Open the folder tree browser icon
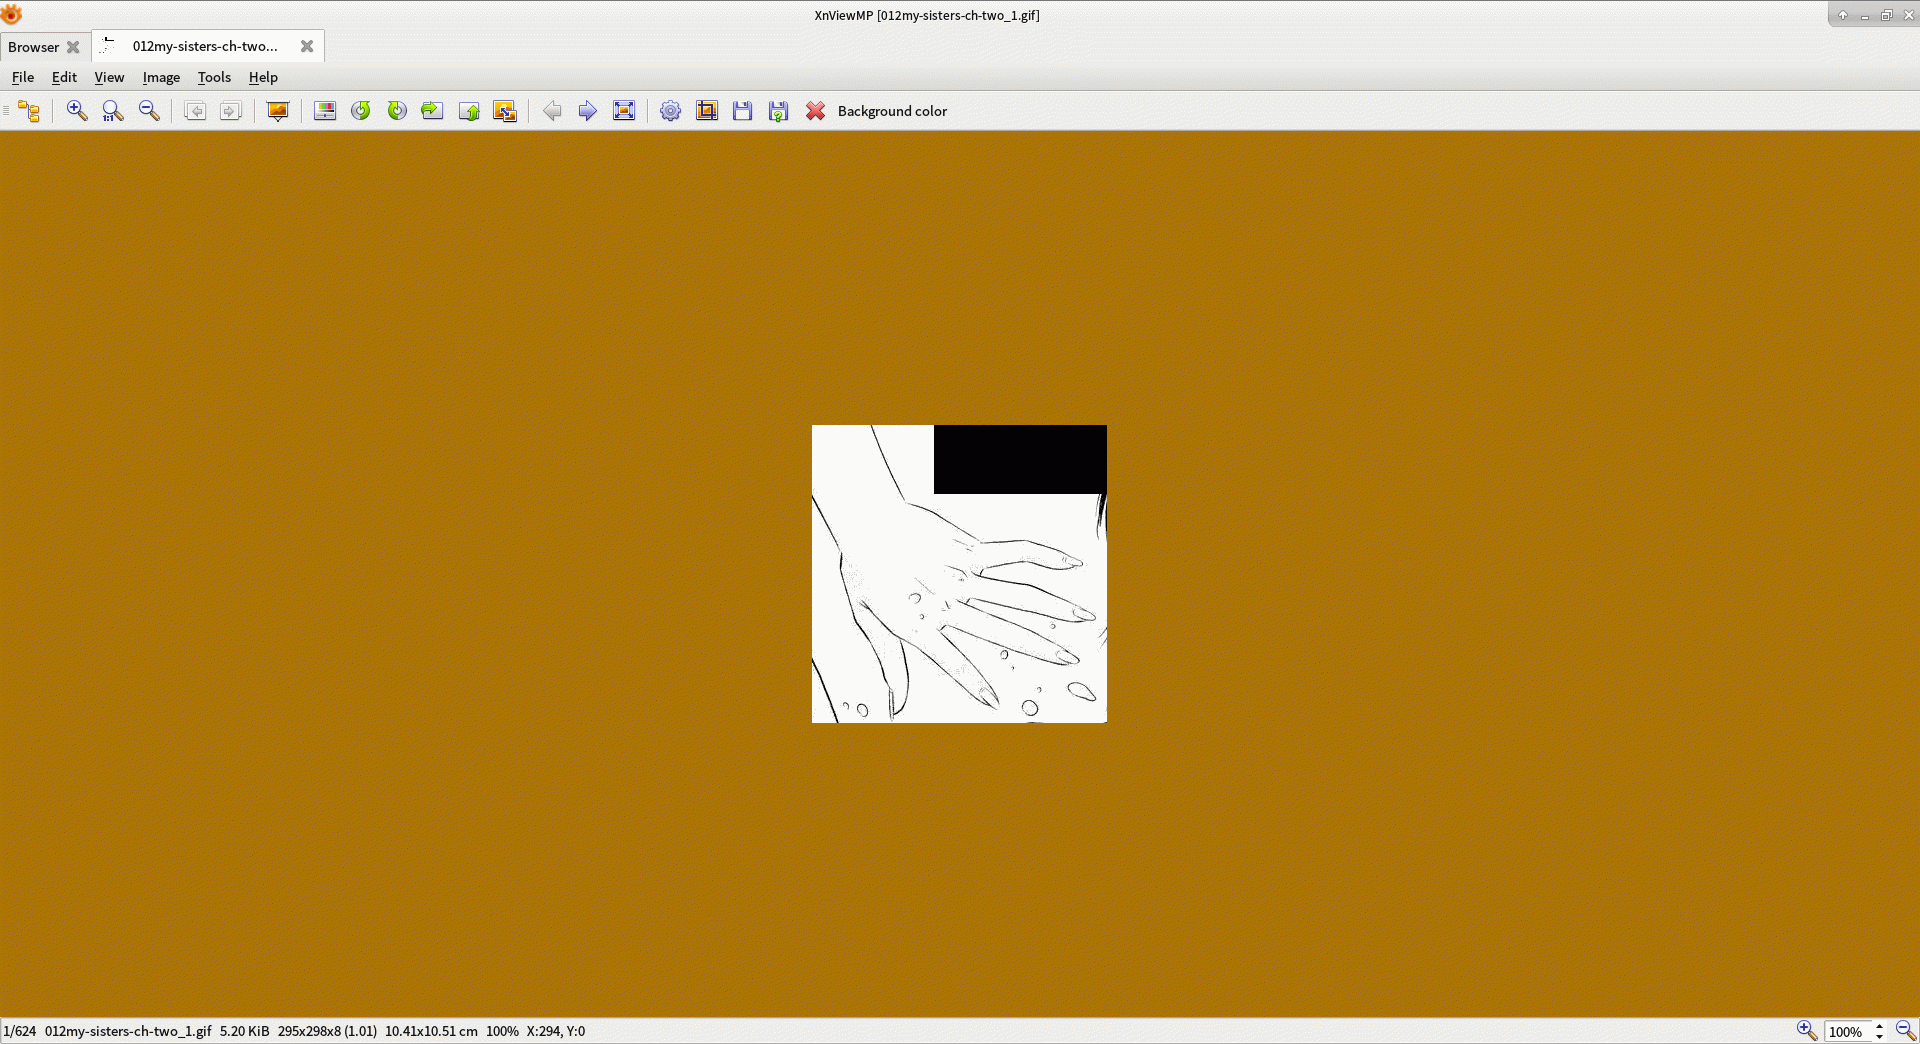1920x1044 pixels. point(29,111)
